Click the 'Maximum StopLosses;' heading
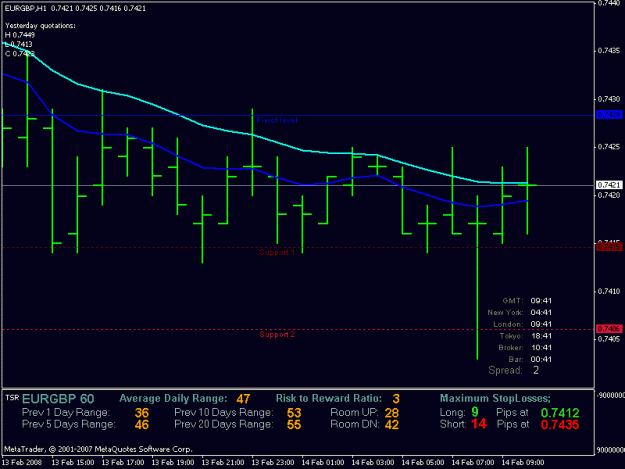 tap(495, 398)
